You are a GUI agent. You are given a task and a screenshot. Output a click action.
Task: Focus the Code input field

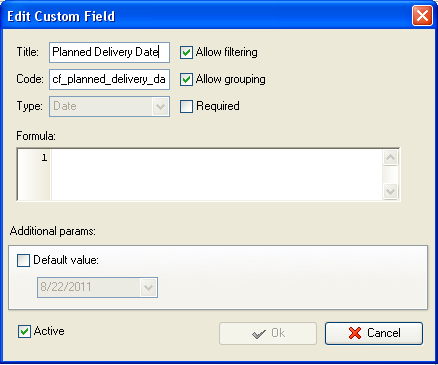(x=109, y=79)
